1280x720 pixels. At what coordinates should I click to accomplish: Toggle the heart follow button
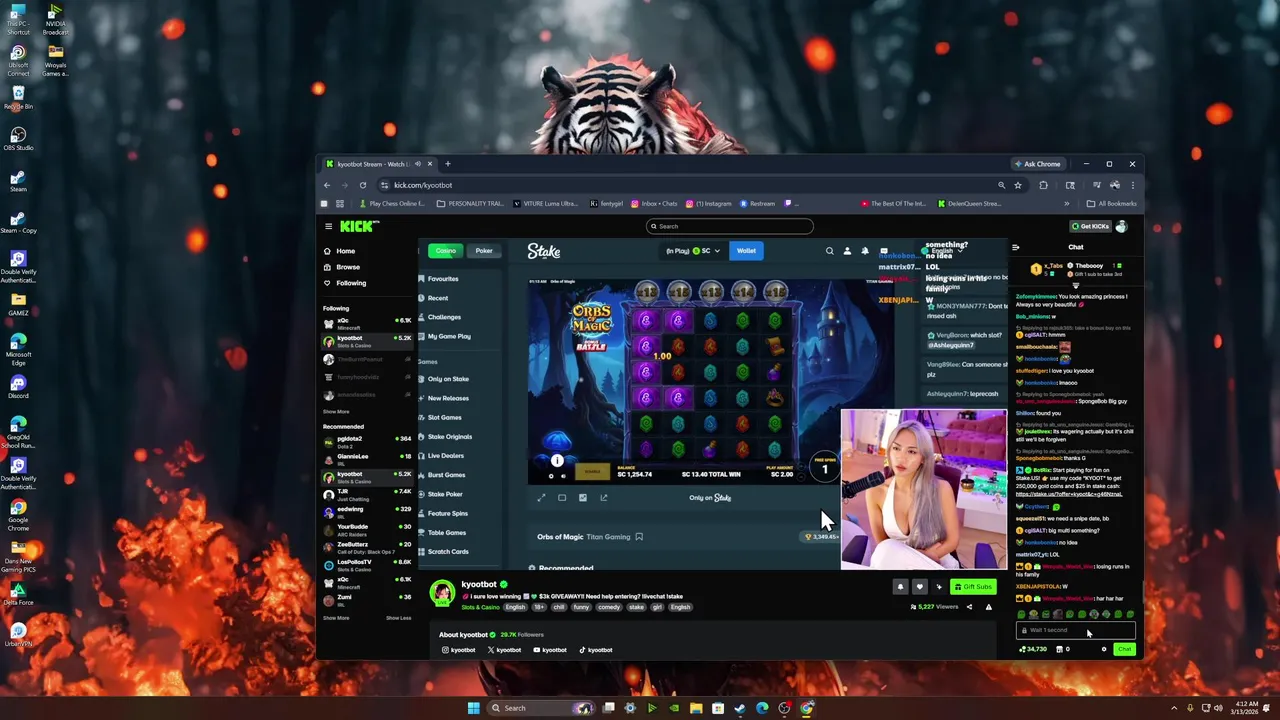coord(920,587)
